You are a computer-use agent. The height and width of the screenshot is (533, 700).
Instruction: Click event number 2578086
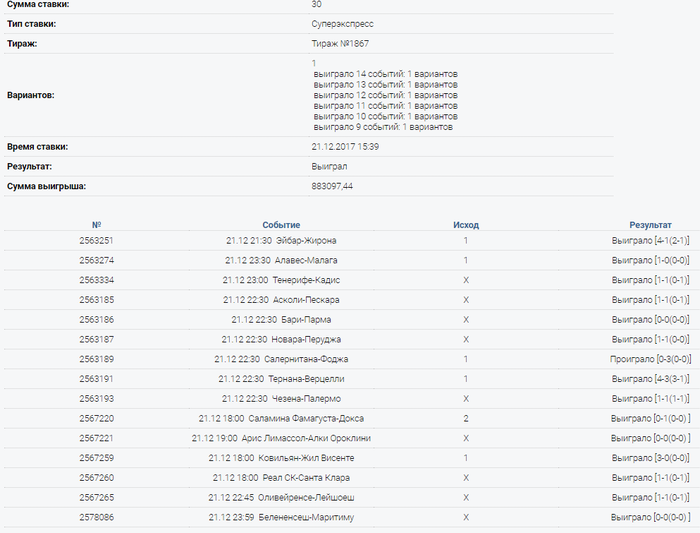[96, 517]
